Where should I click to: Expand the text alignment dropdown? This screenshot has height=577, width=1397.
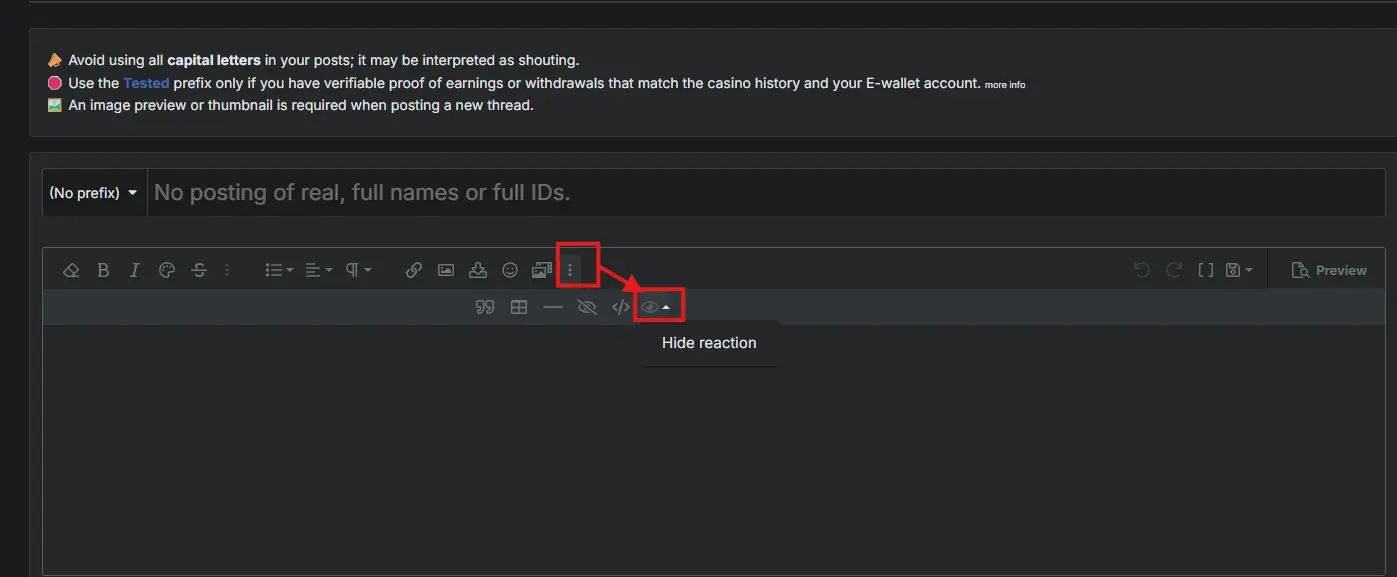[x=319, y=270]
